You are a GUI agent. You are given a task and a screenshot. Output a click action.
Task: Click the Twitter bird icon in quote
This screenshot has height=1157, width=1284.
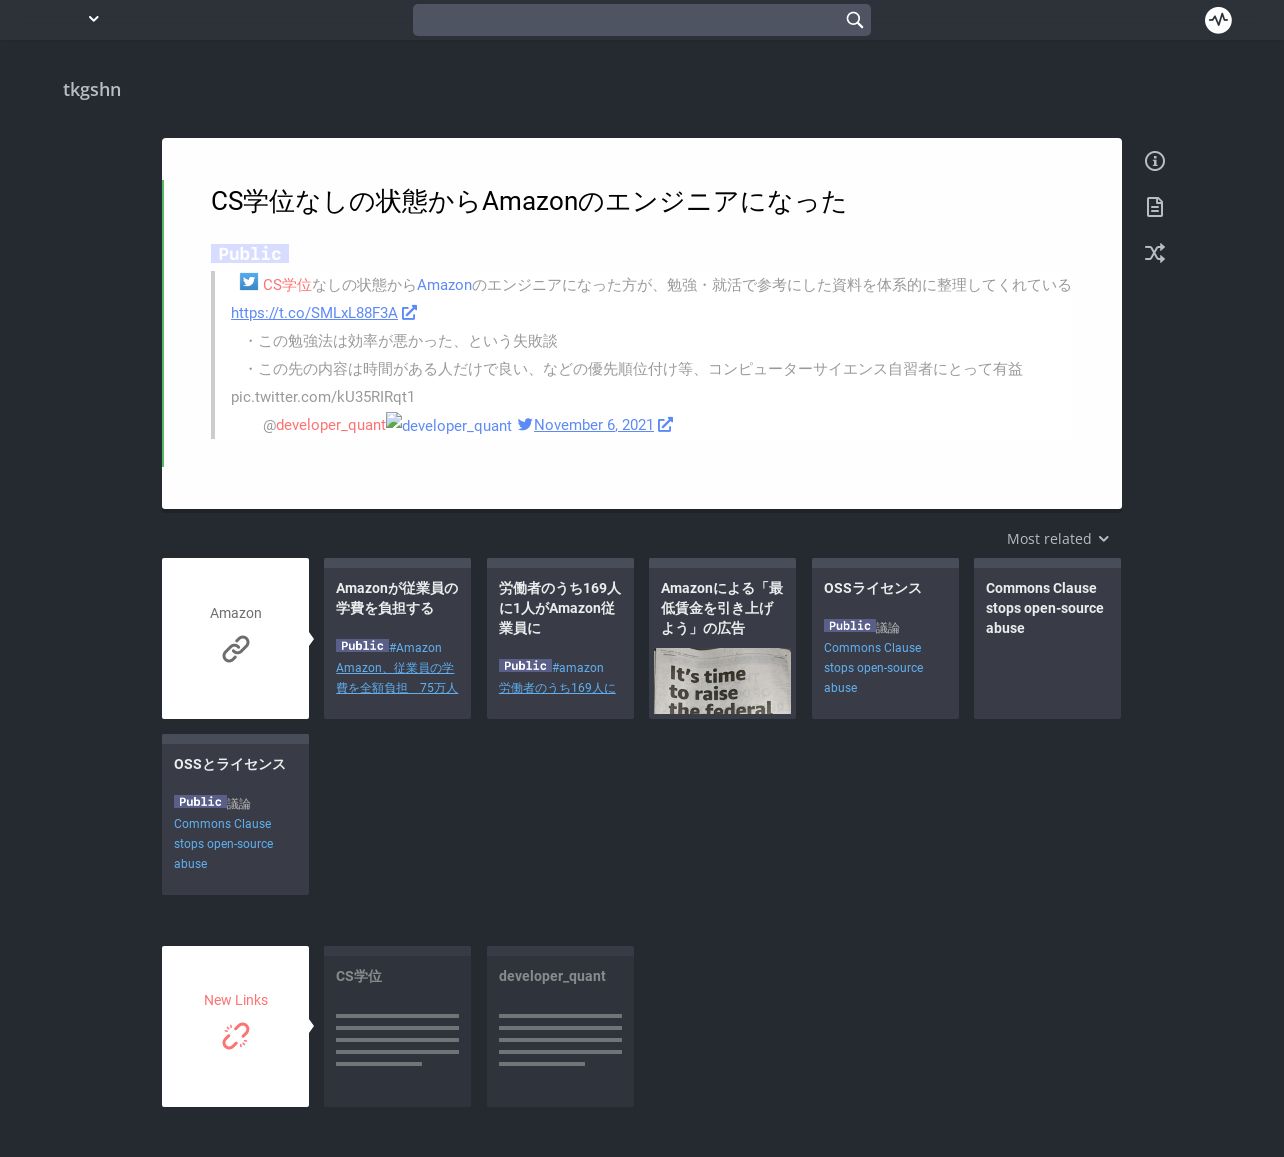249,283
